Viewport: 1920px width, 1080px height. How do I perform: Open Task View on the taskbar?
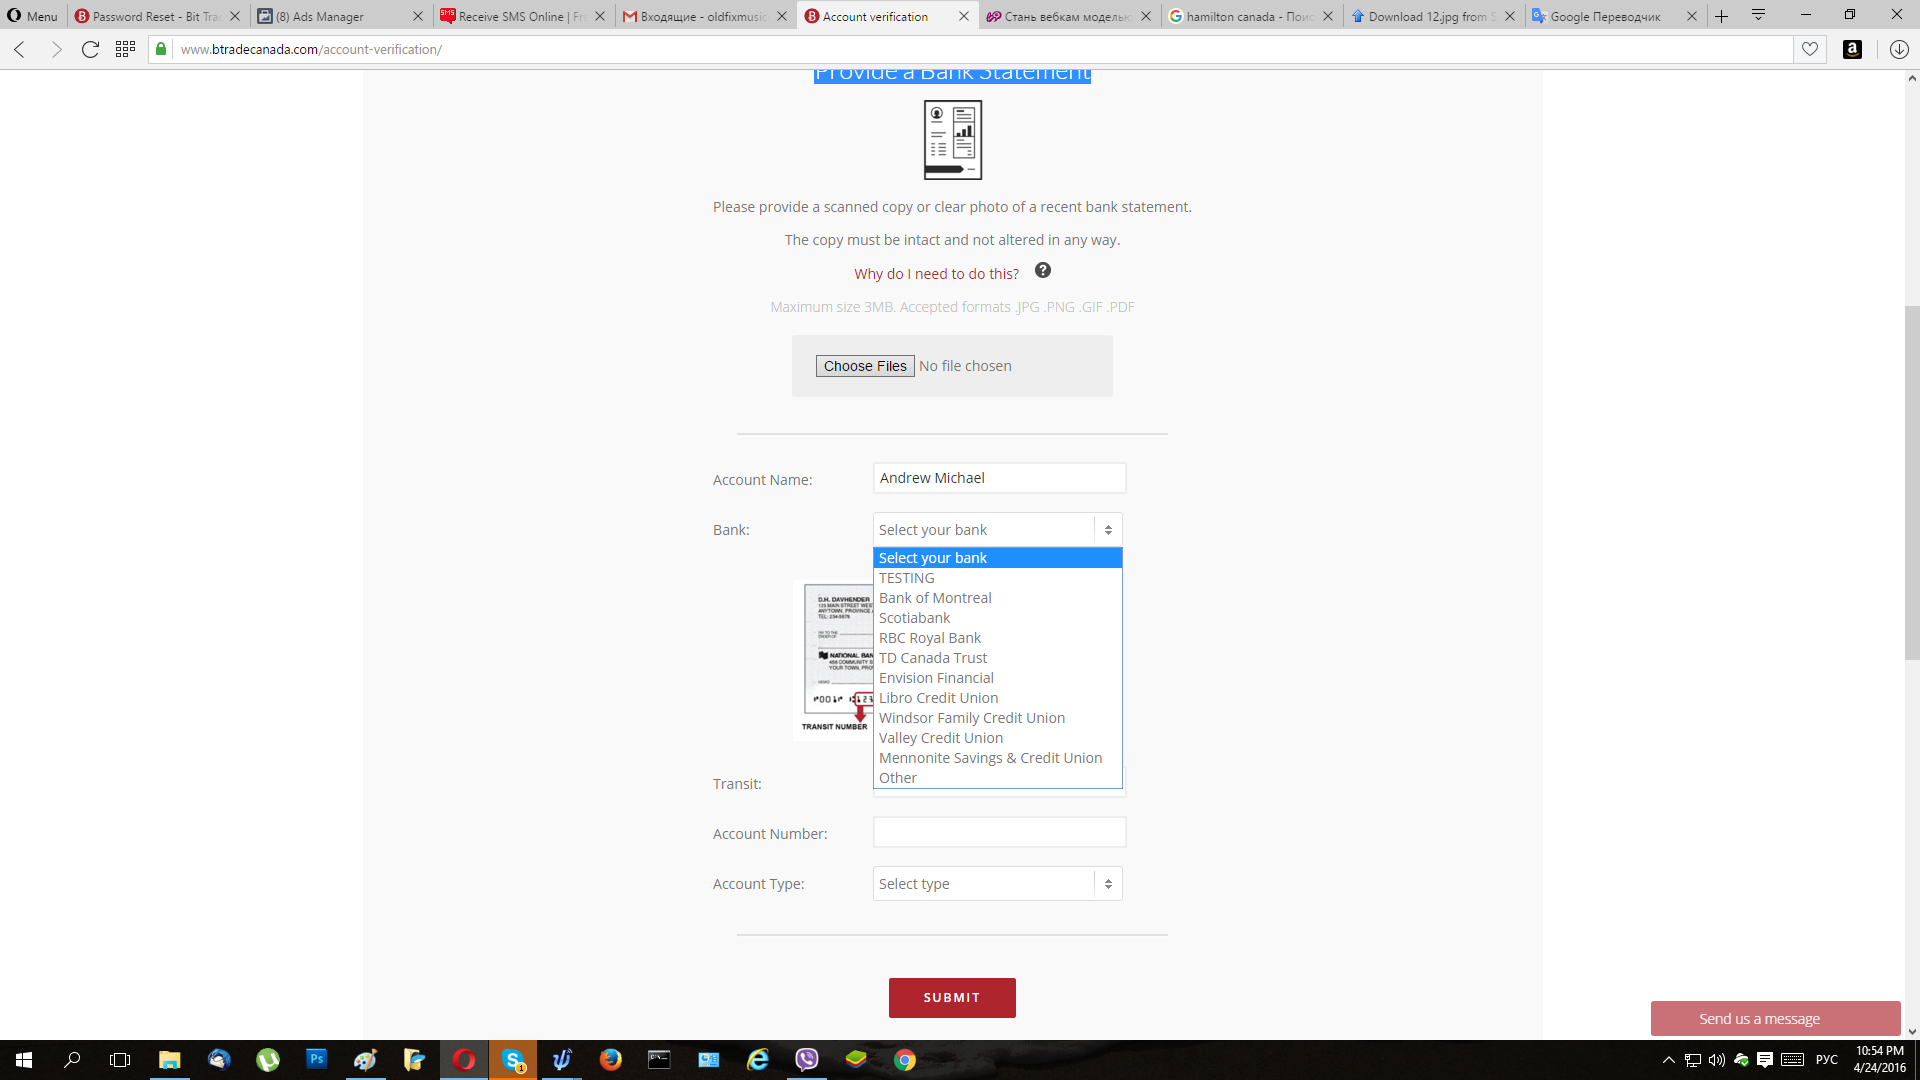(120, 1060)
